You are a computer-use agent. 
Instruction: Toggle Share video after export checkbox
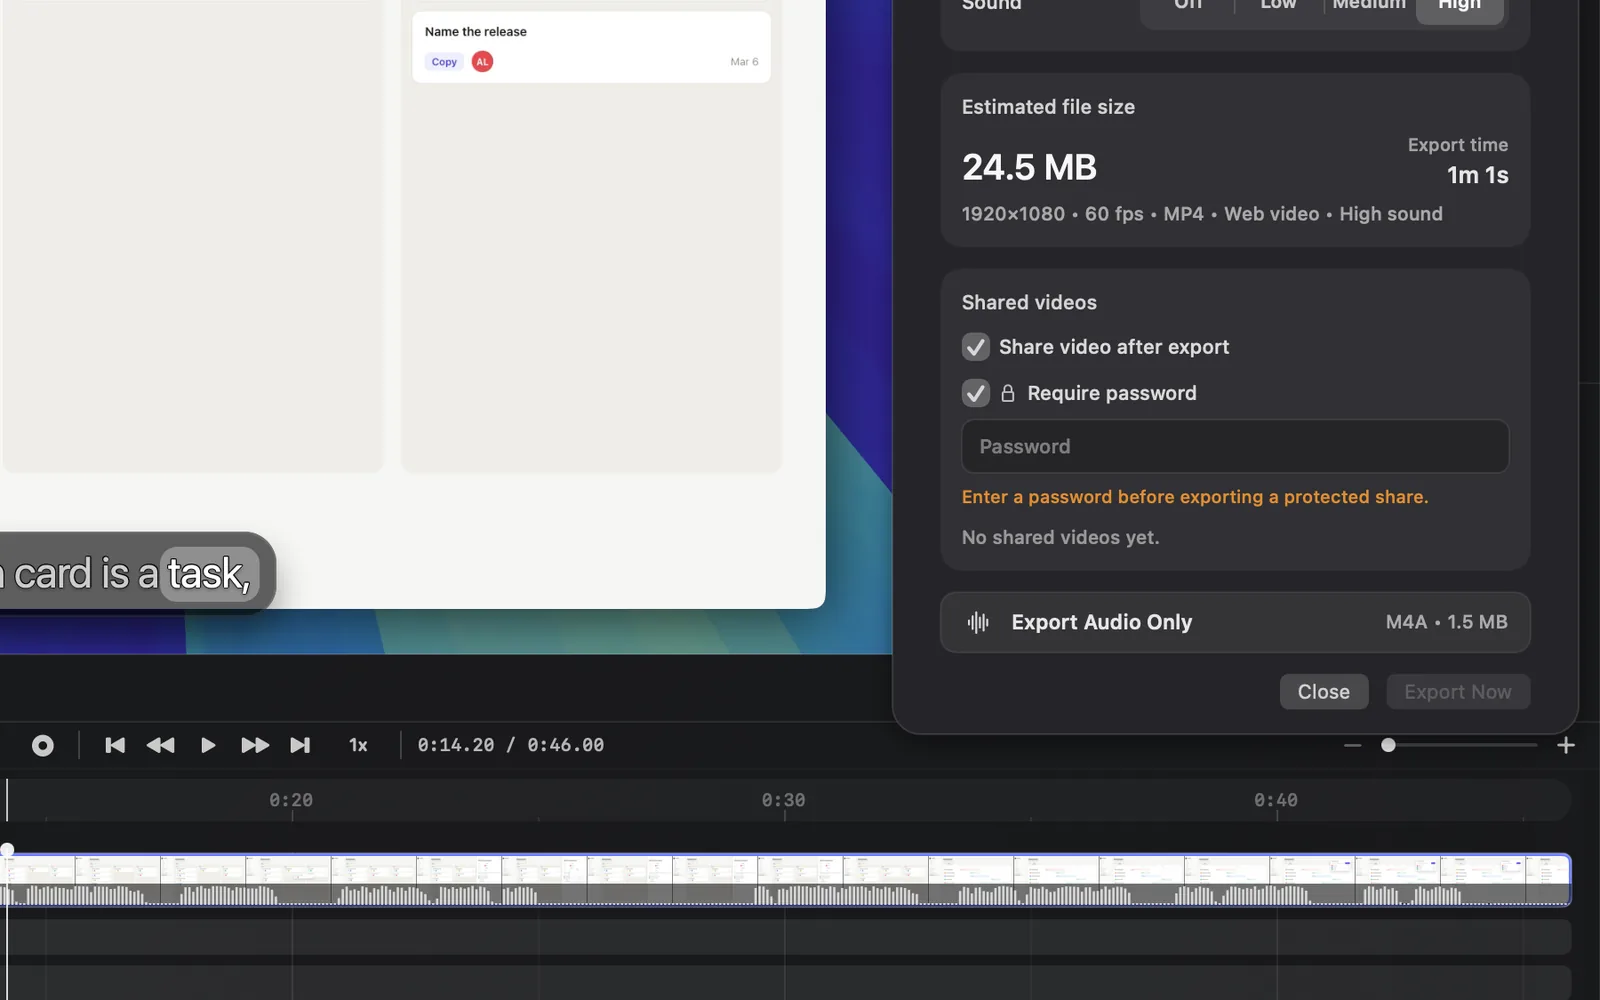[x=976, y=347]
